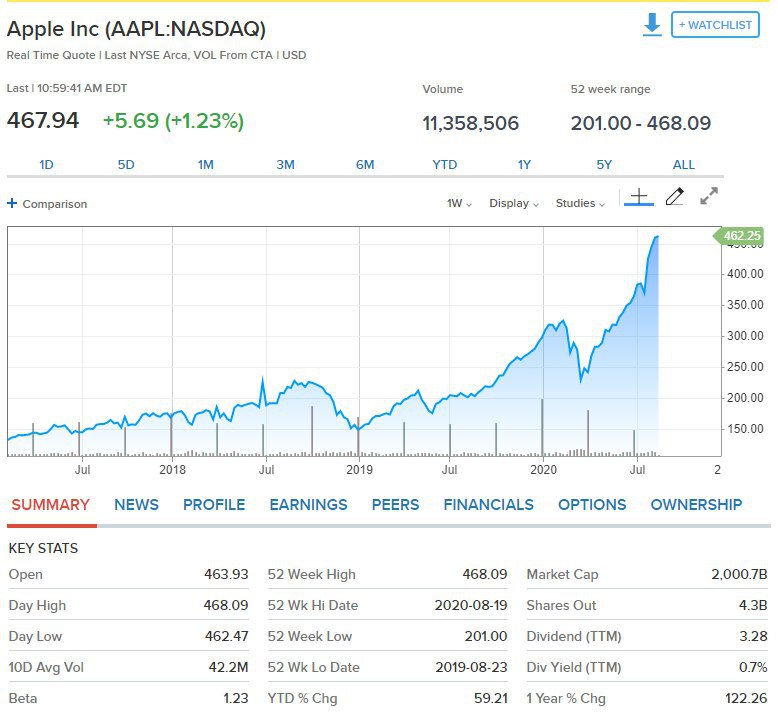Click the 2020 label on chart axis
Image resolution: width=778 pixels, height=722 pixels.
pos(543,469)
